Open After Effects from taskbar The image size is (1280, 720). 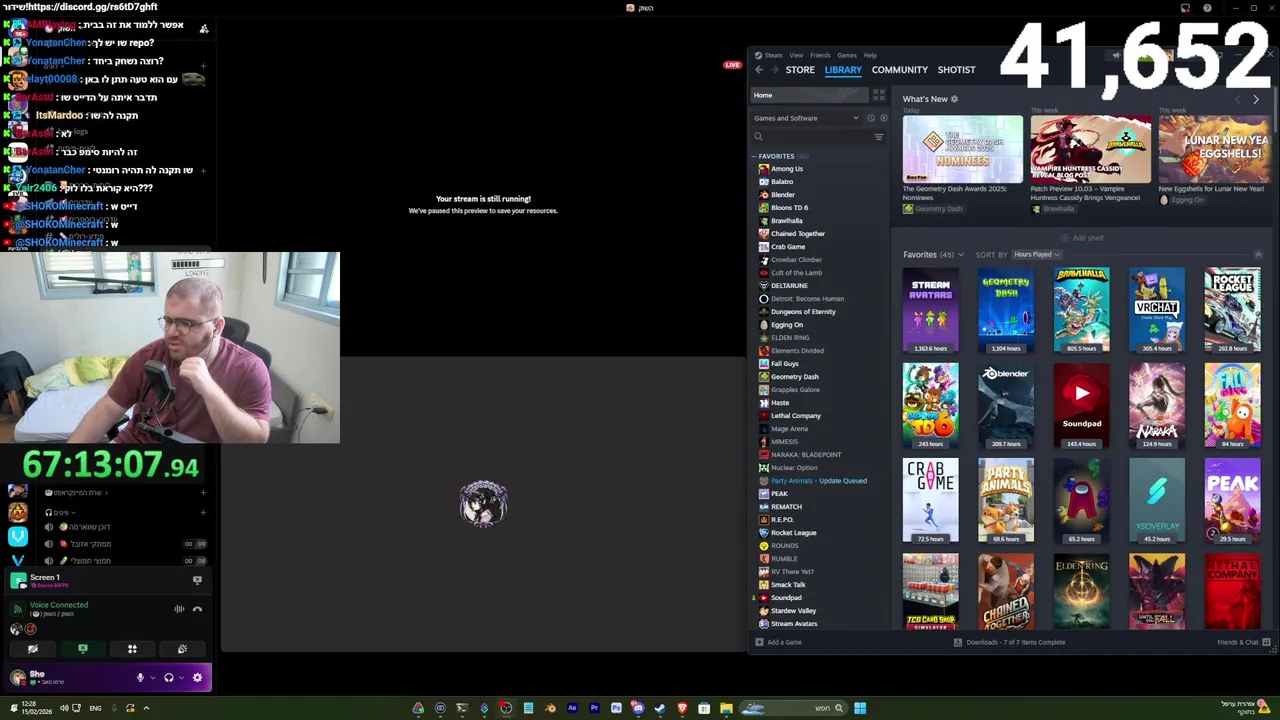click(572, 708)
